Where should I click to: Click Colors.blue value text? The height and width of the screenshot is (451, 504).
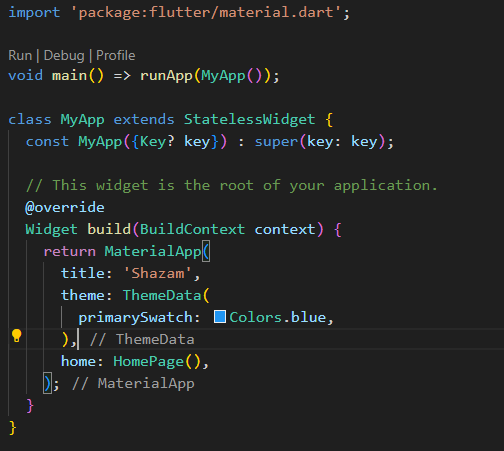(x=277, y=317)
